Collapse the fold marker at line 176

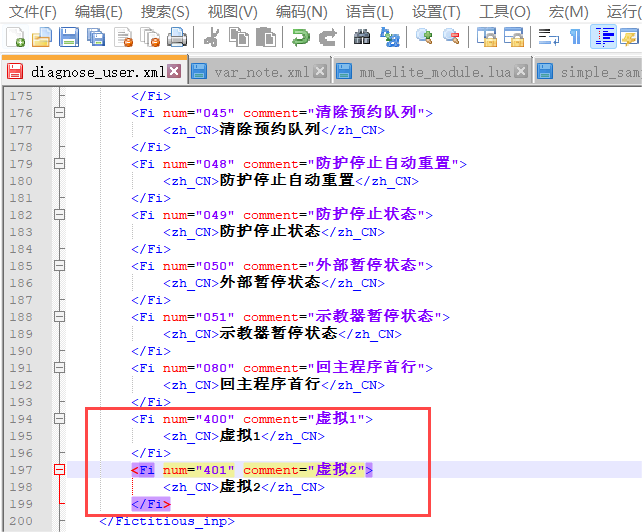click(59, 113)
